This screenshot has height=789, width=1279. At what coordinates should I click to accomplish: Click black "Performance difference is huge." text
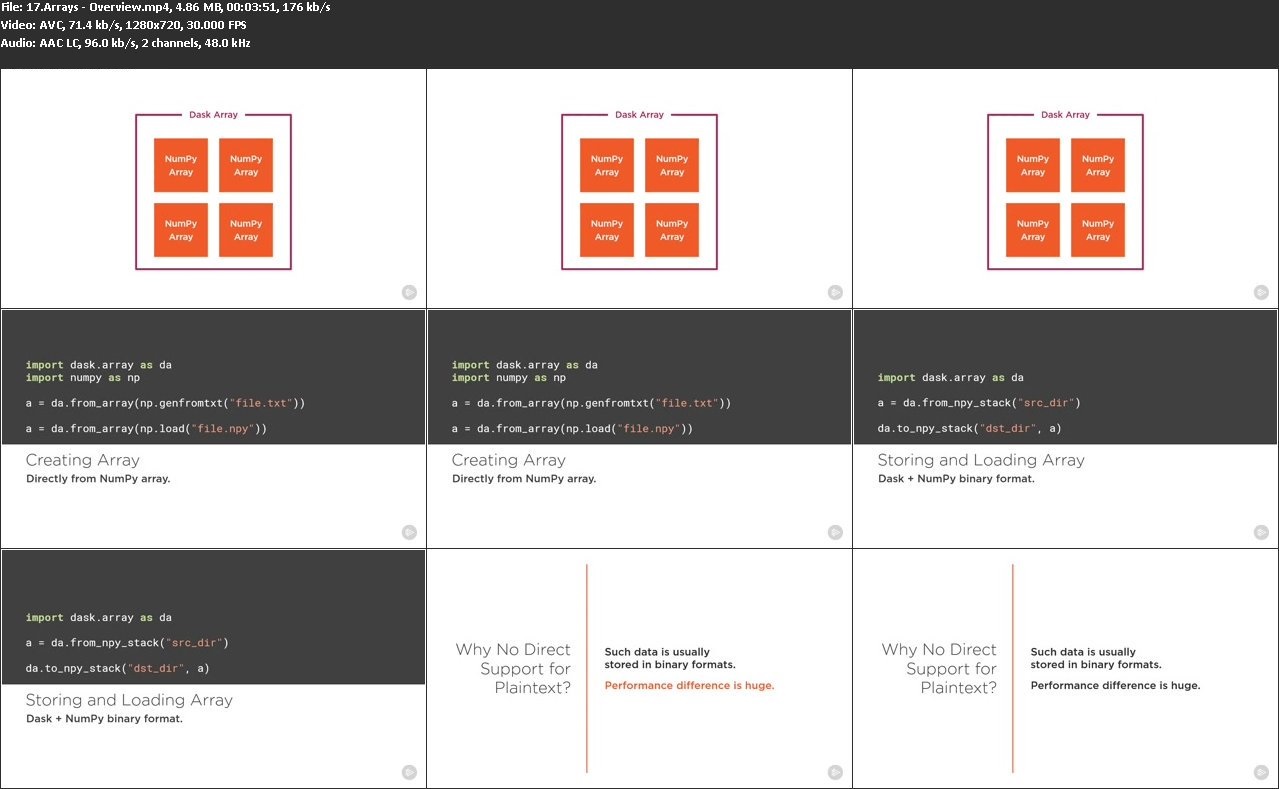coord(1115,686)
